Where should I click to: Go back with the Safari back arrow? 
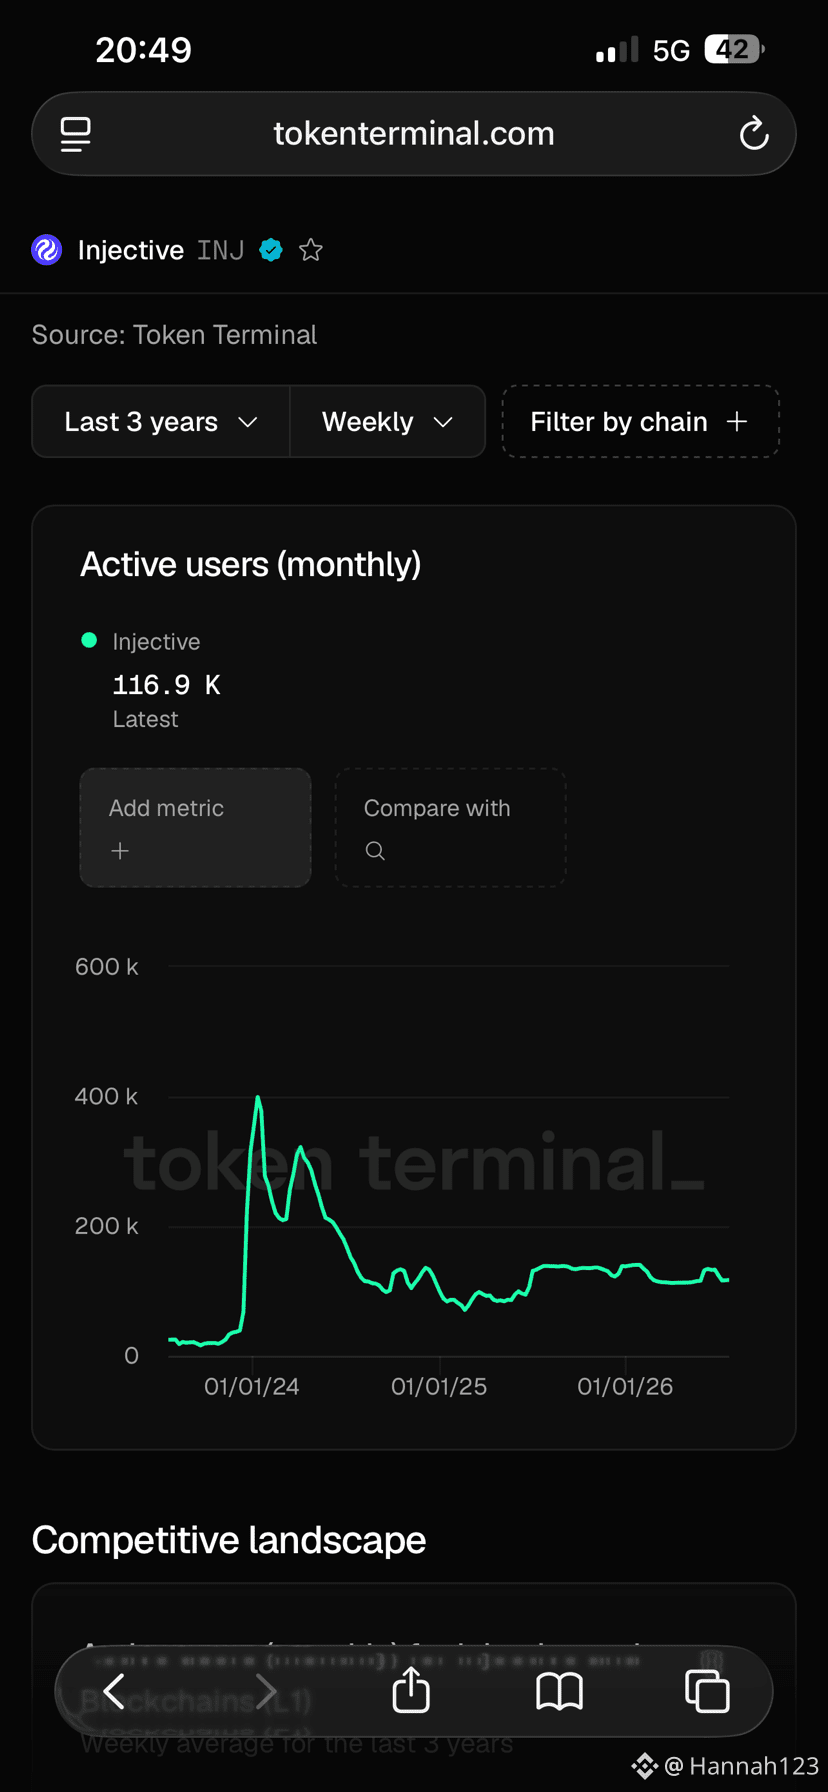[x=114, y=1691]
